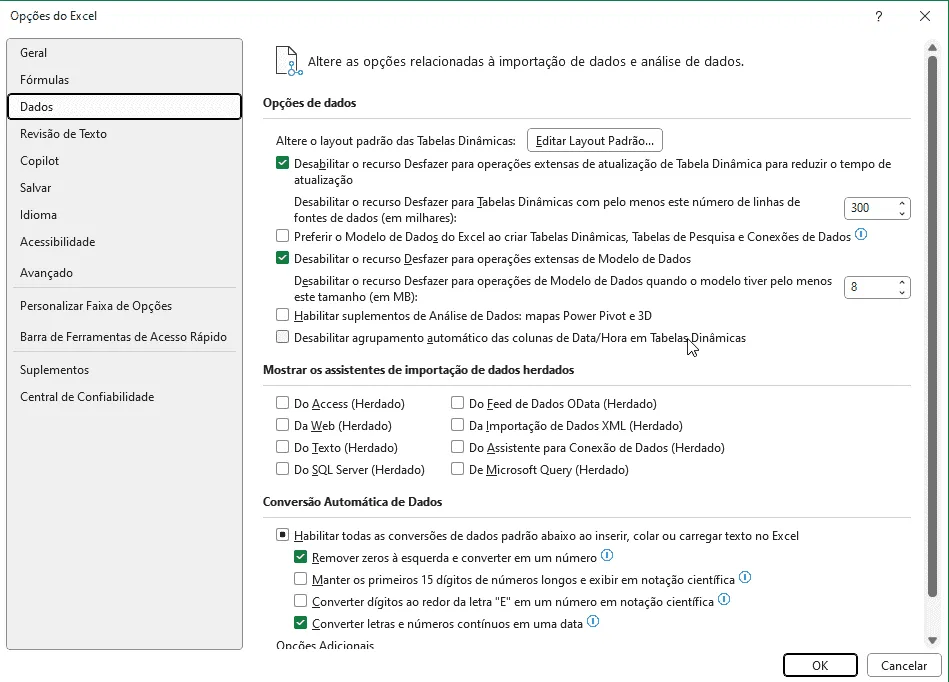Uncheck Remover zeros à esquerda checkbox
This screenshot has width=949, height=682.
click(300, 557)
